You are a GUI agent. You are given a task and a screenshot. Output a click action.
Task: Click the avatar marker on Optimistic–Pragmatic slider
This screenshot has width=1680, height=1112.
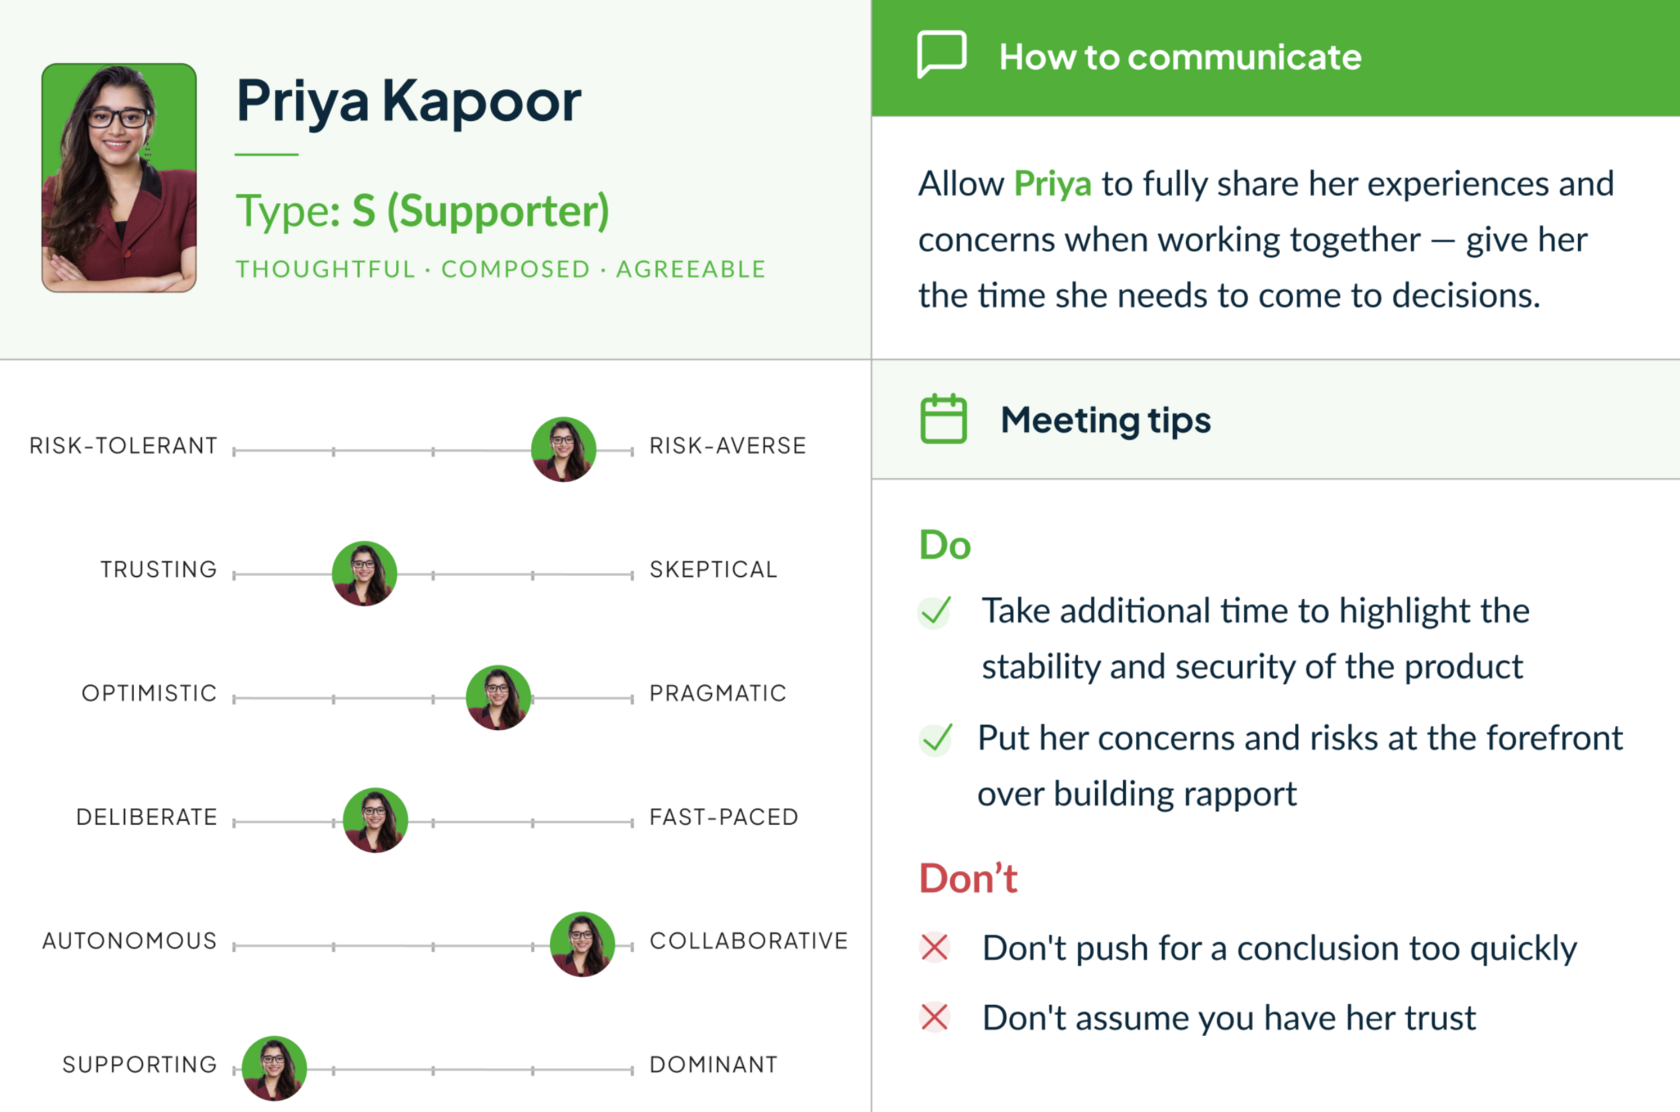pyautogui.click(x=498, y=697)
